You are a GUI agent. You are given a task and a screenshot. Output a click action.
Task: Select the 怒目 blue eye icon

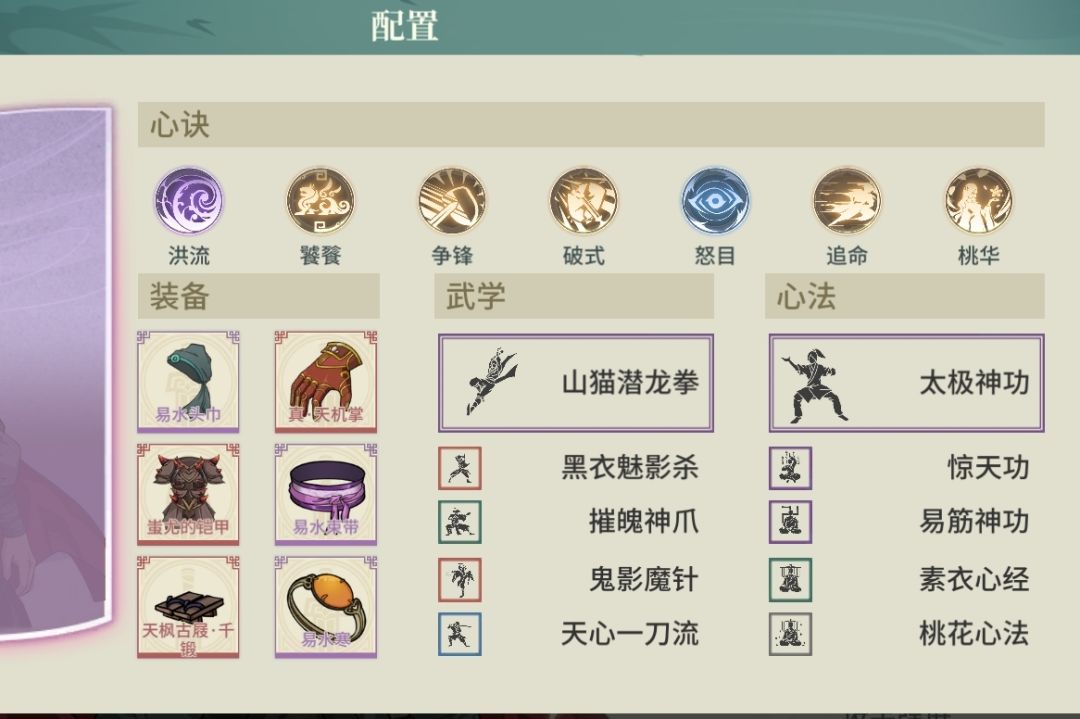715,201
